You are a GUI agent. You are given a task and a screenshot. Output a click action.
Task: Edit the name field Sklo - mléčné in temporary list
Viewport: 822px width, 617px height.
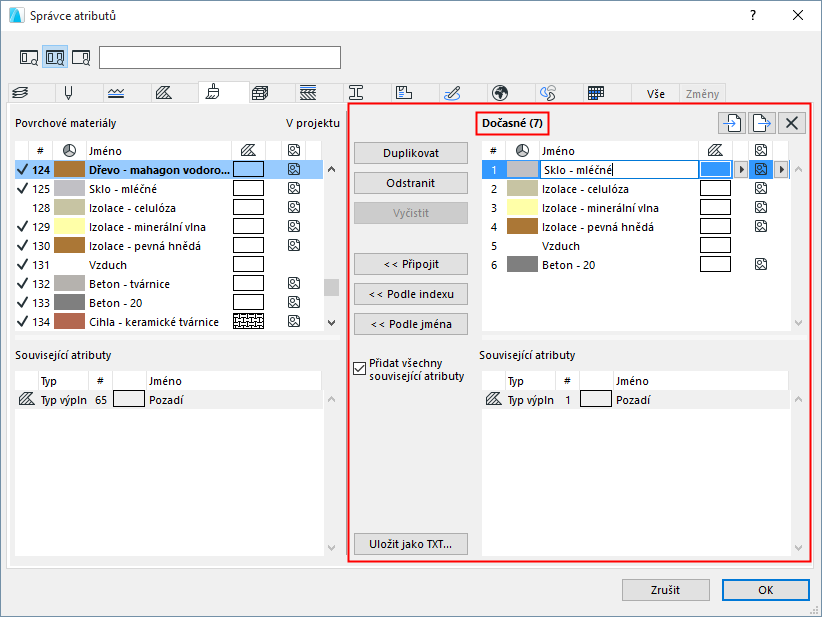click(619, 170)
